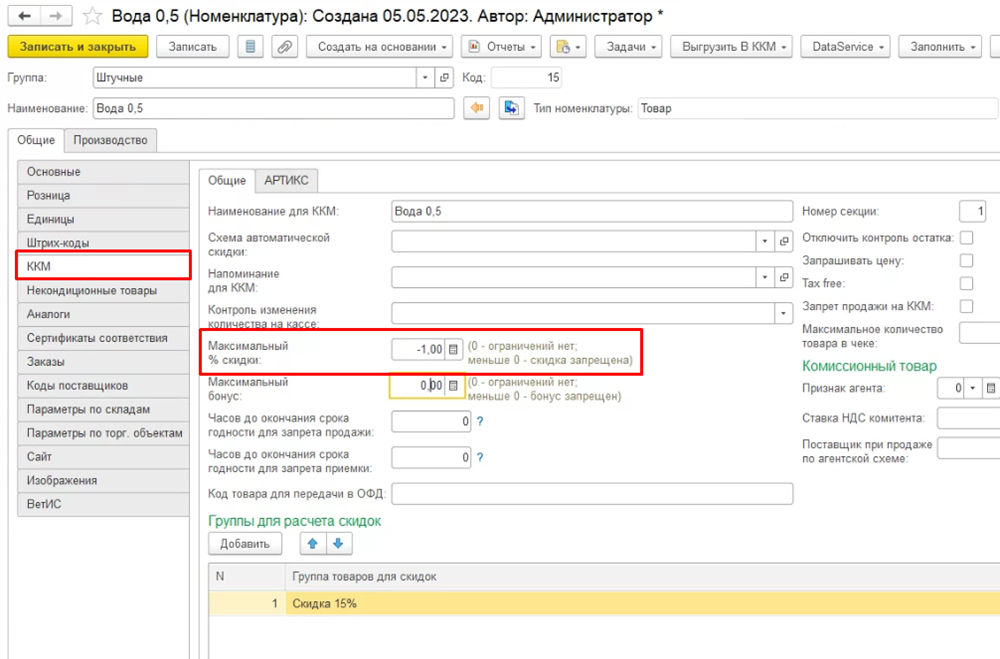Click the document list icon in toolbar
The height and width of the screenshot is (659, 1000).
coord(250,47)
